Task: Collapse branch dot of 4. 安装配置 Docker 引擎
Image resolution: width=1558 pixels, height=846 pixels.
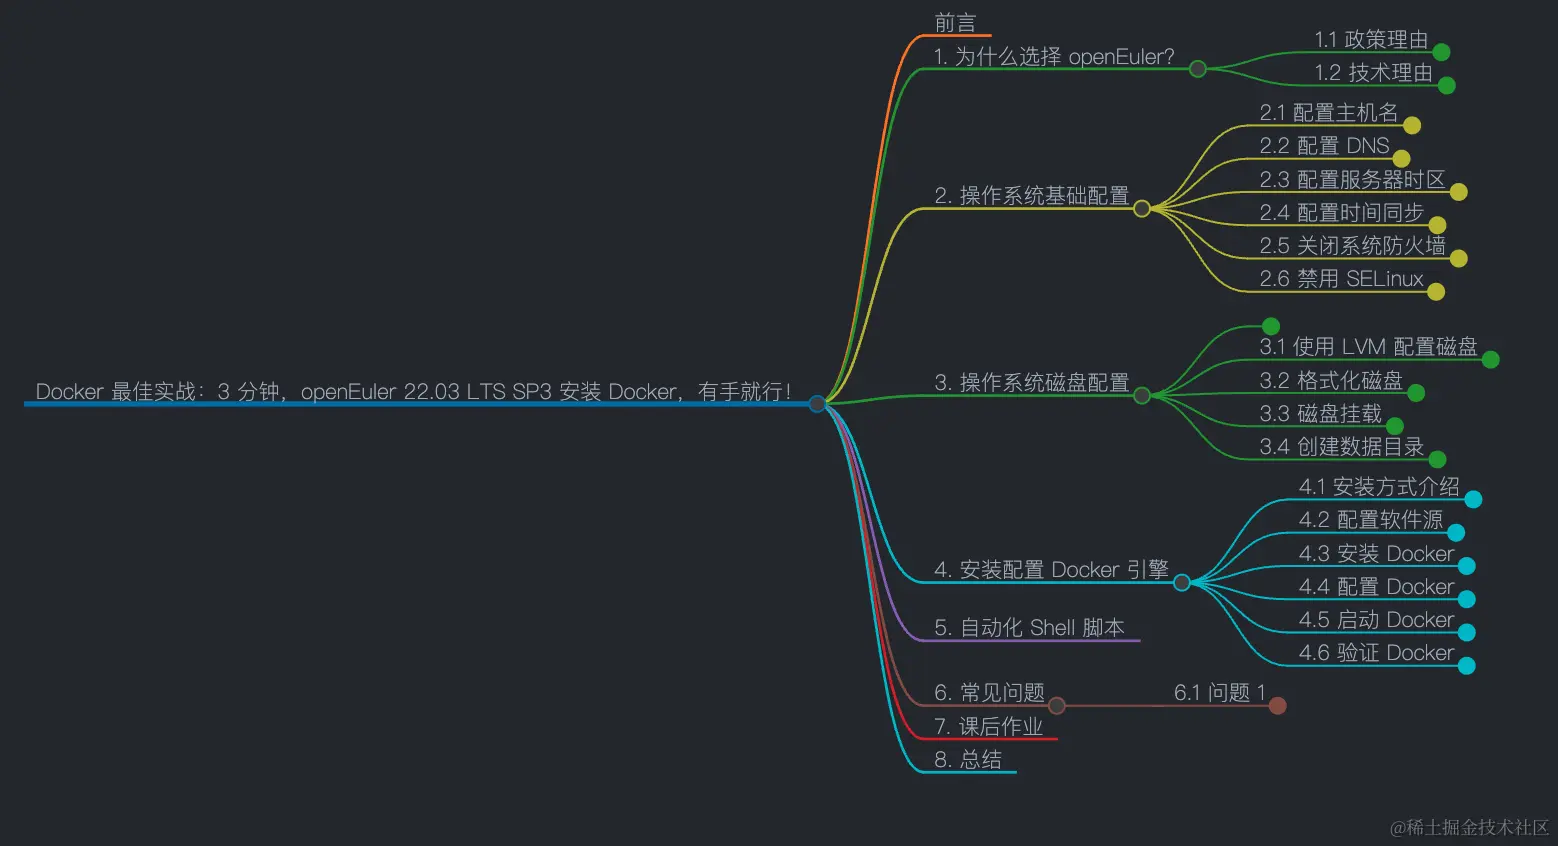Action: click(1182, 582)
